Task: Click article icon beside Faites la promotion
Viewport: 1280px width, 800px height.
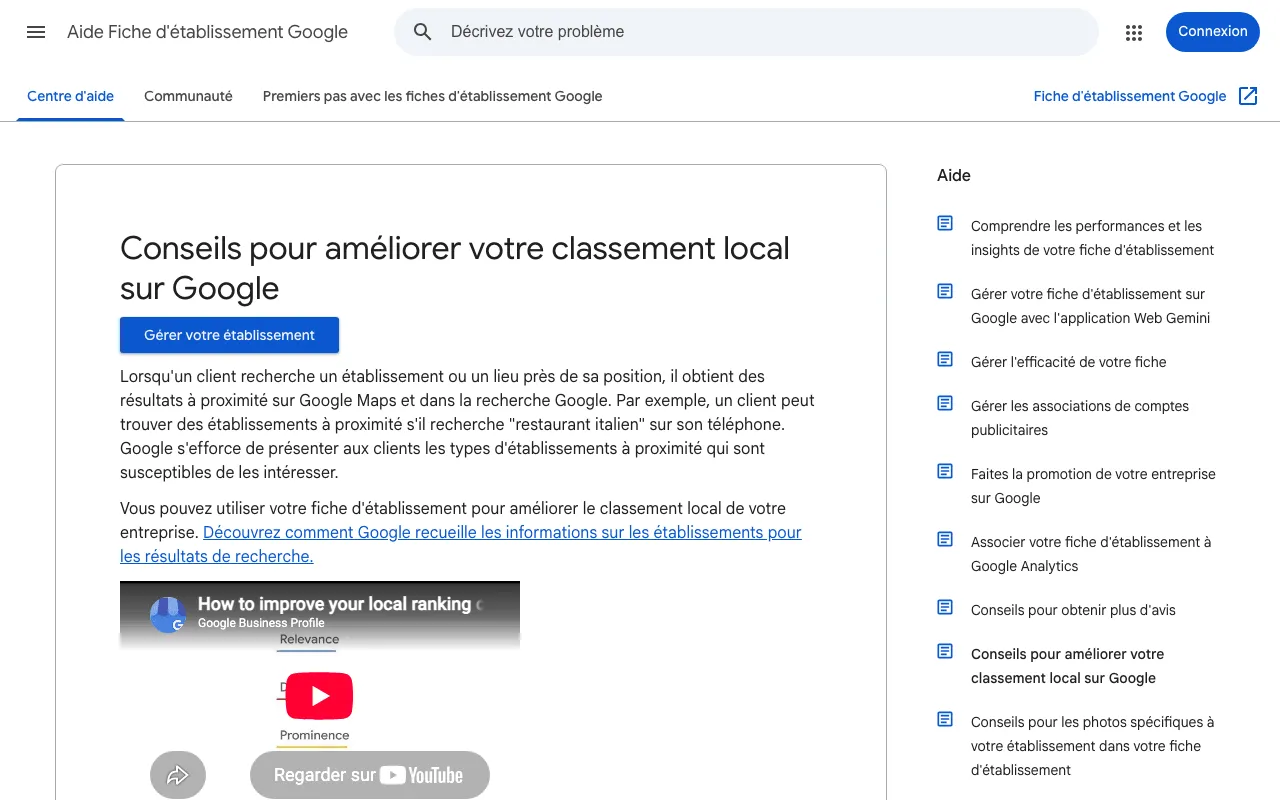Action: (945, 471)
